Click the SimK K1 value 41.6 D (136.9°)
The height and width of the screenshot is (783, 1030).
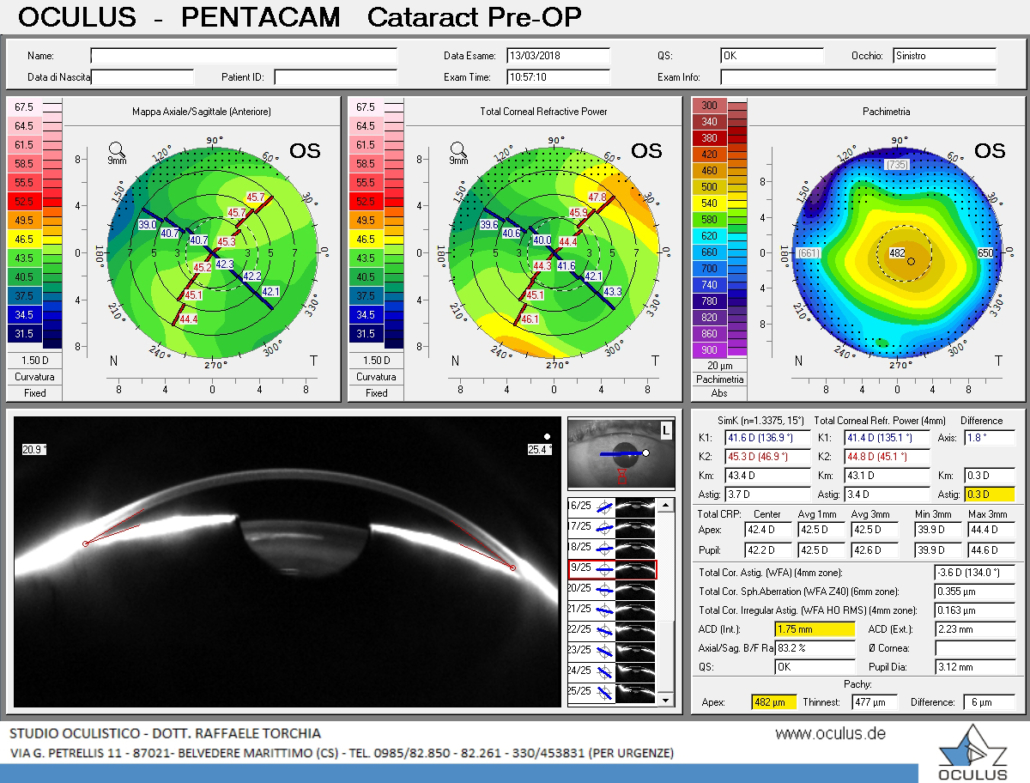[x=768, y=437]
